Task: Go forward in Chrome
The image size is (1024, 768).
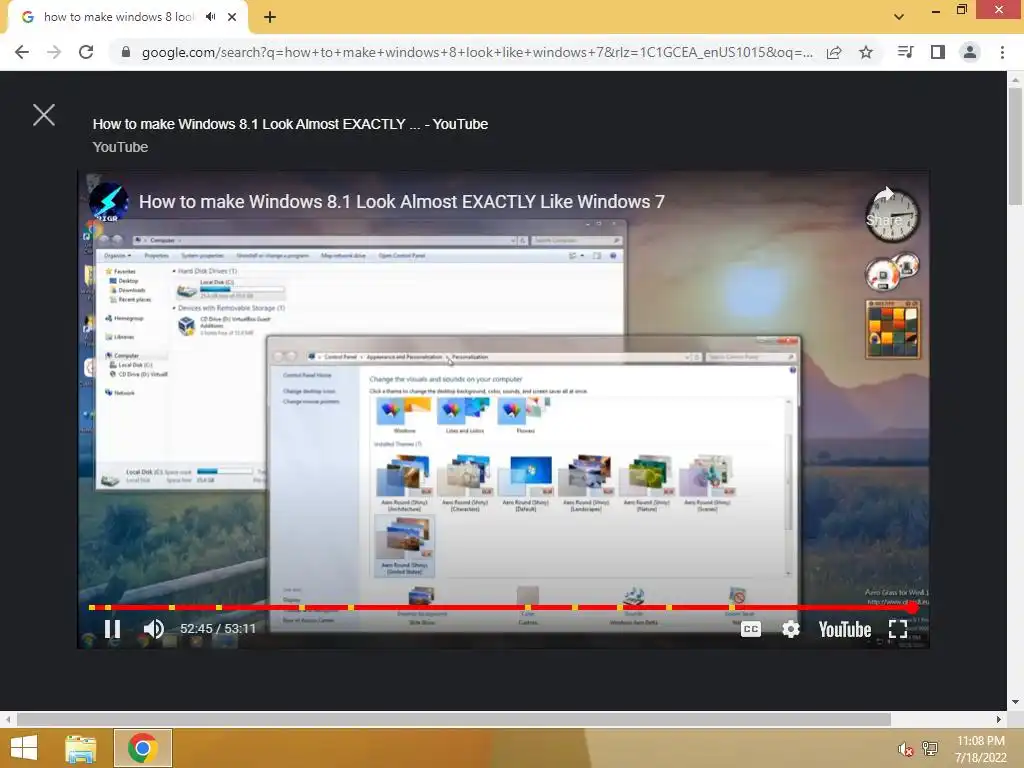Action: click(54, 52)
